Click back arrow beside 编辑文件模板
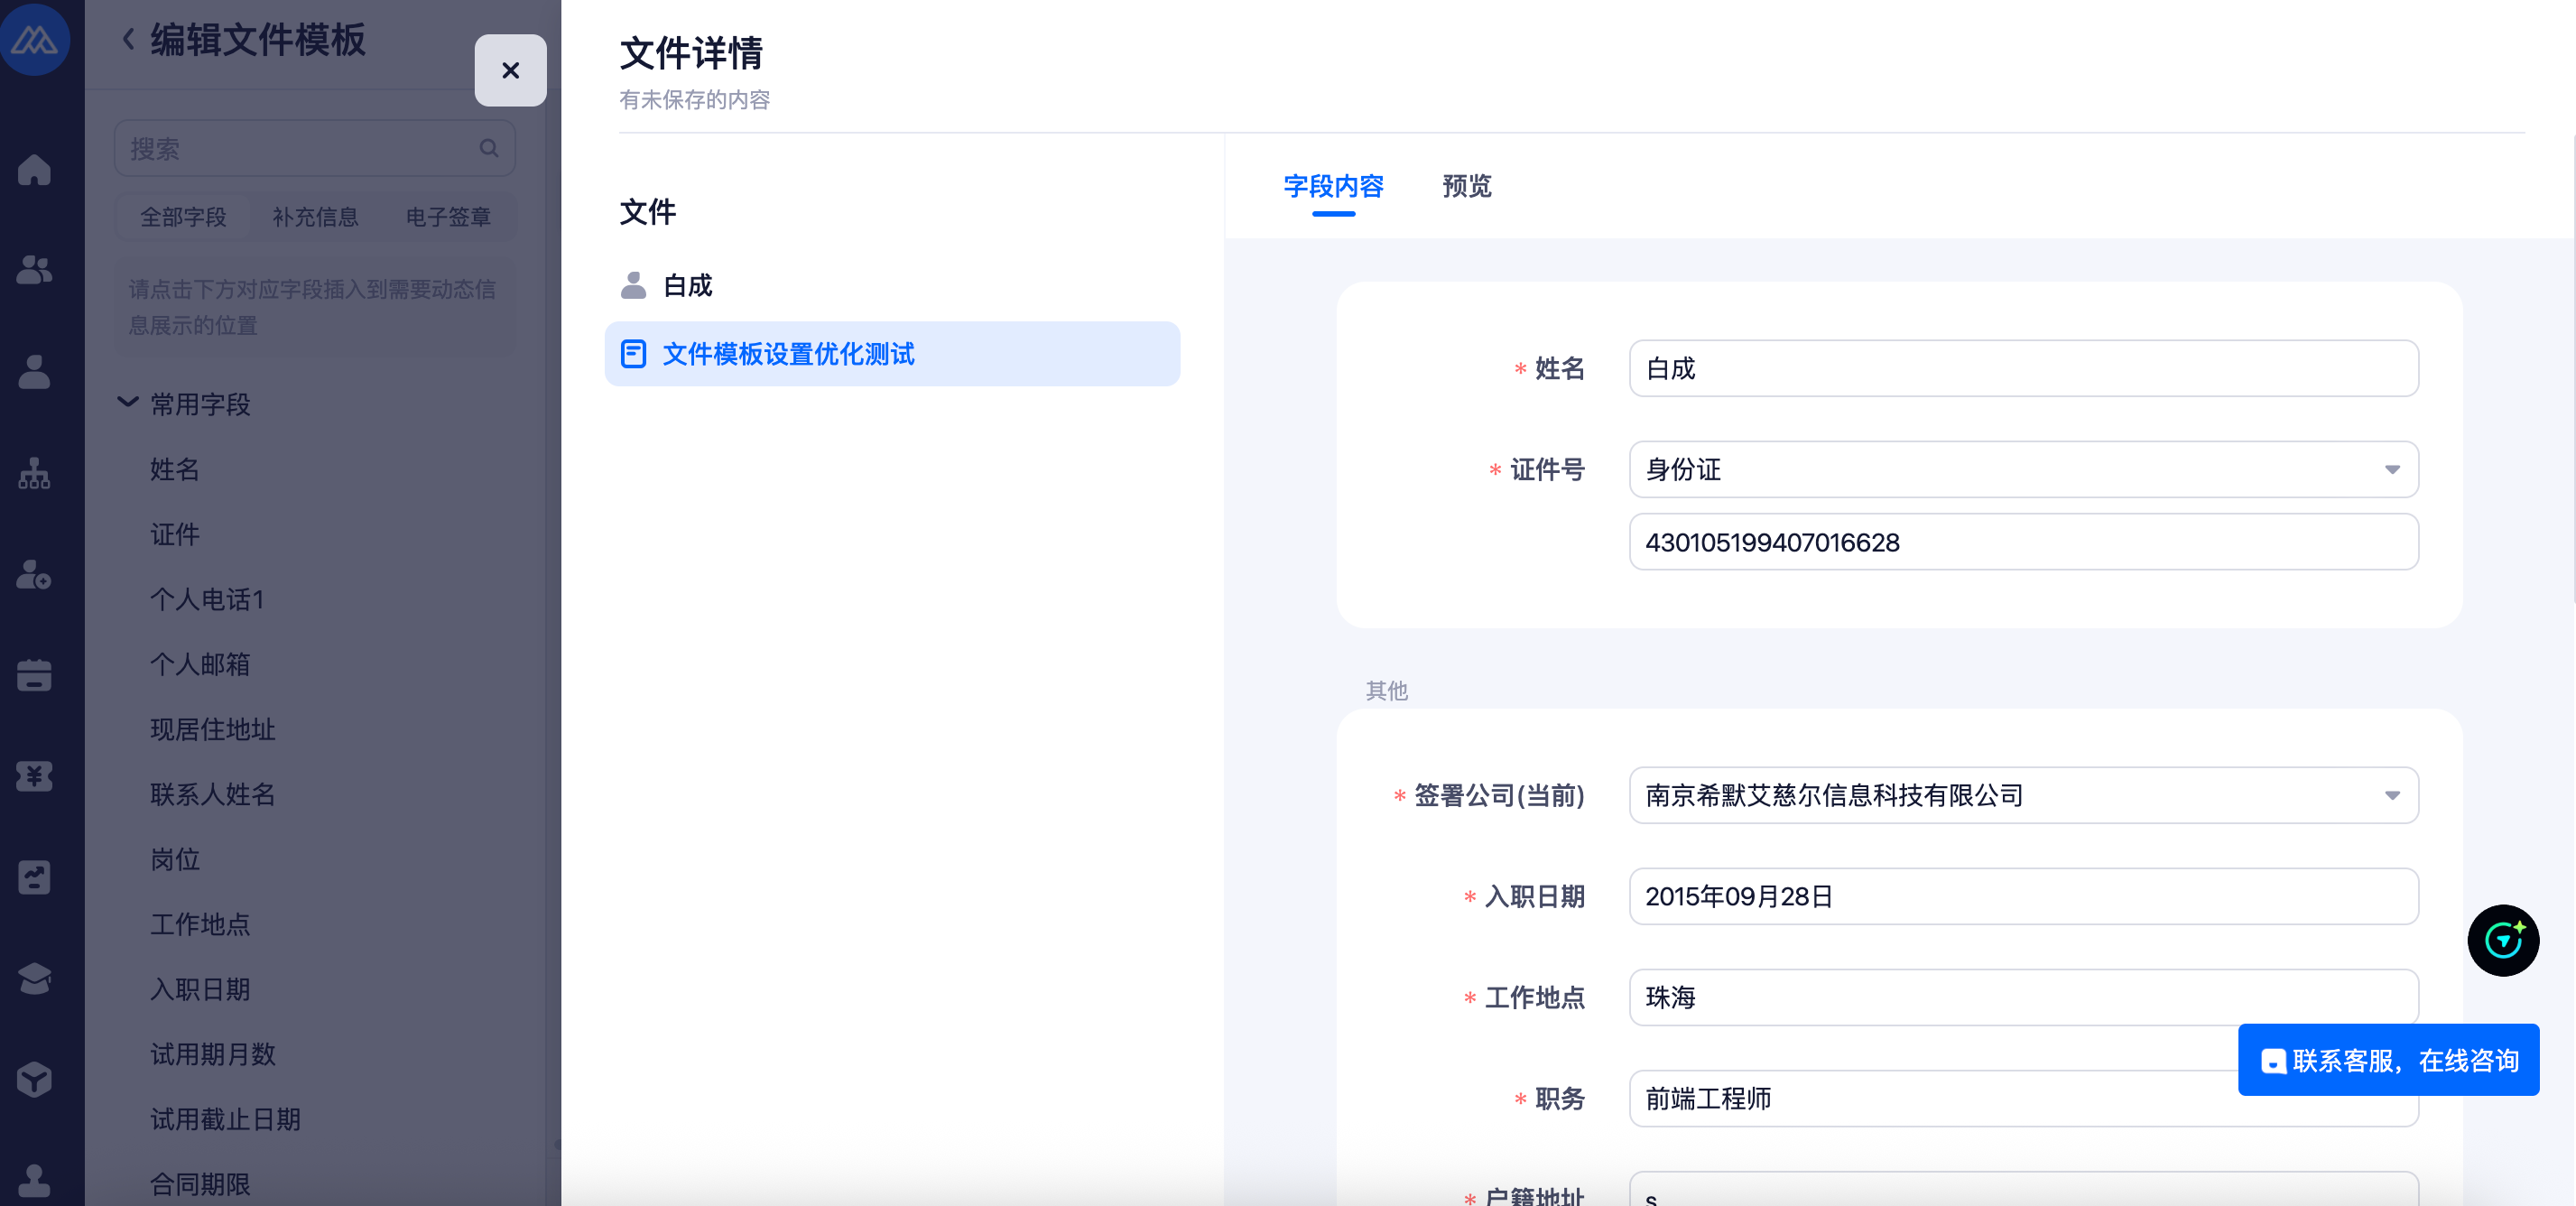The width and height of the screenshot is (2576, 1206). point(128,40)
